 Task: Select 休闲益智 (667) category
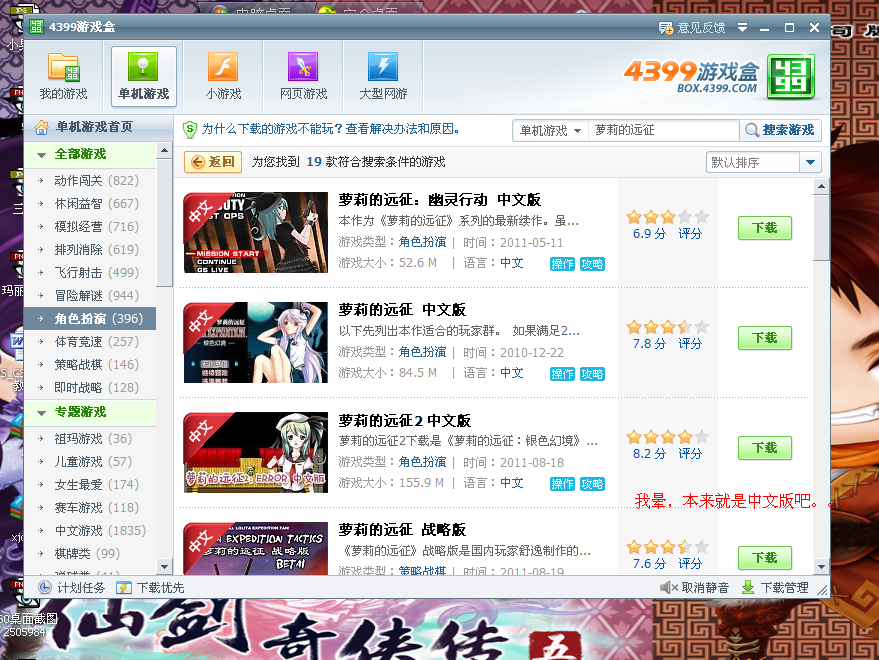tap(90, 204)
